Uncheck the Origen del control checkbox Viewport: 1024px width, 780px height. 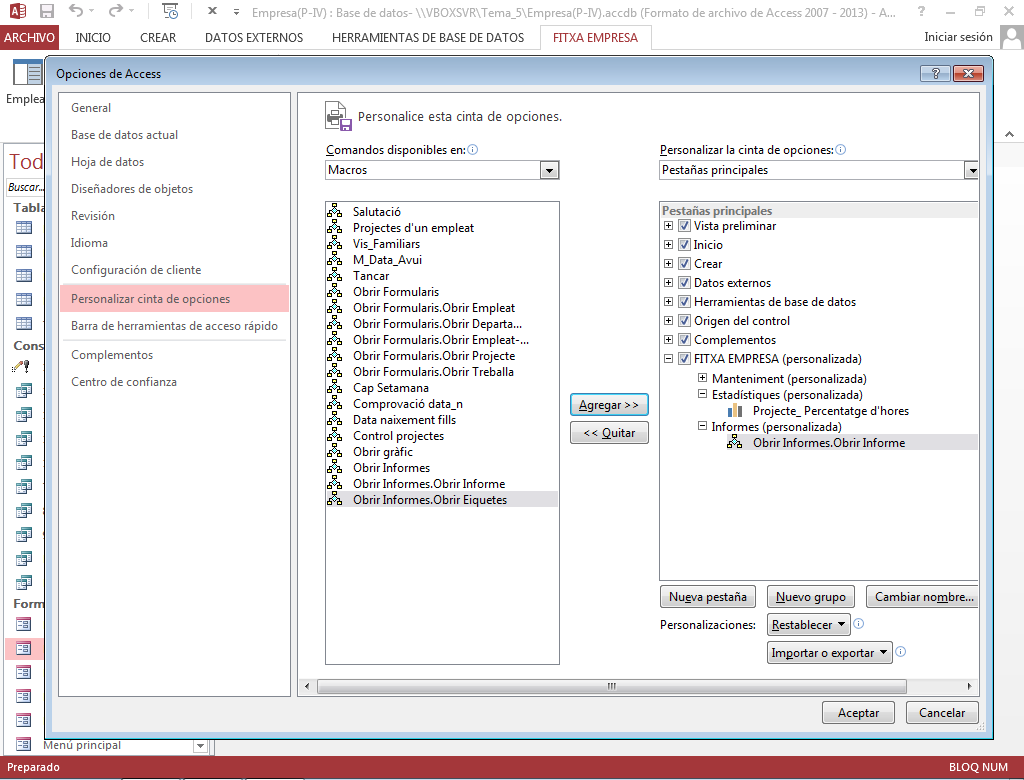point(684,321)
